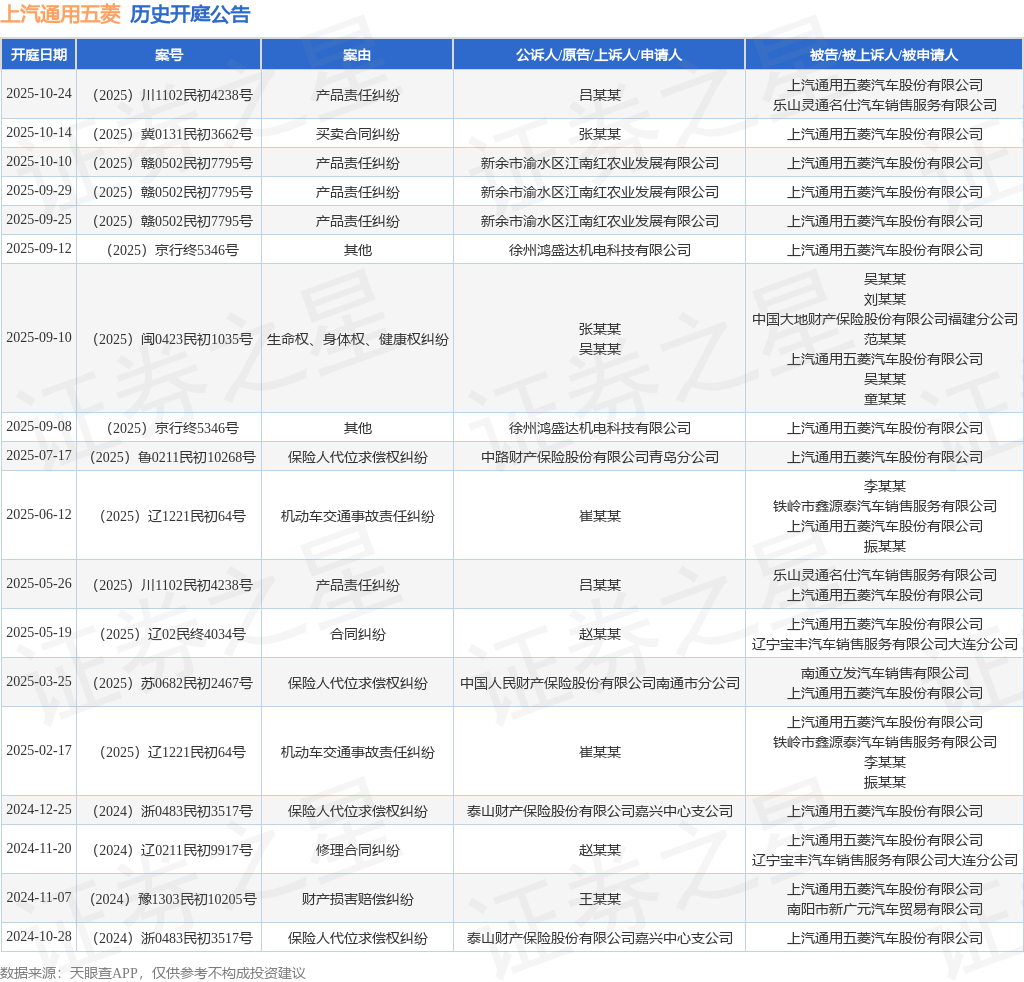Click case number (2025)冀0131民初3662号

pyautogui.click(x=170, y=134)
